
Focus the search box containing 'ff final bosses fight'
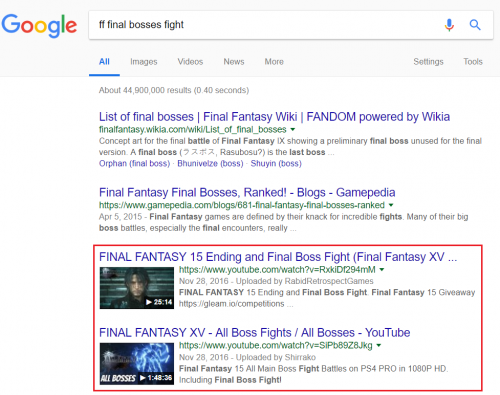coord(267,25)
